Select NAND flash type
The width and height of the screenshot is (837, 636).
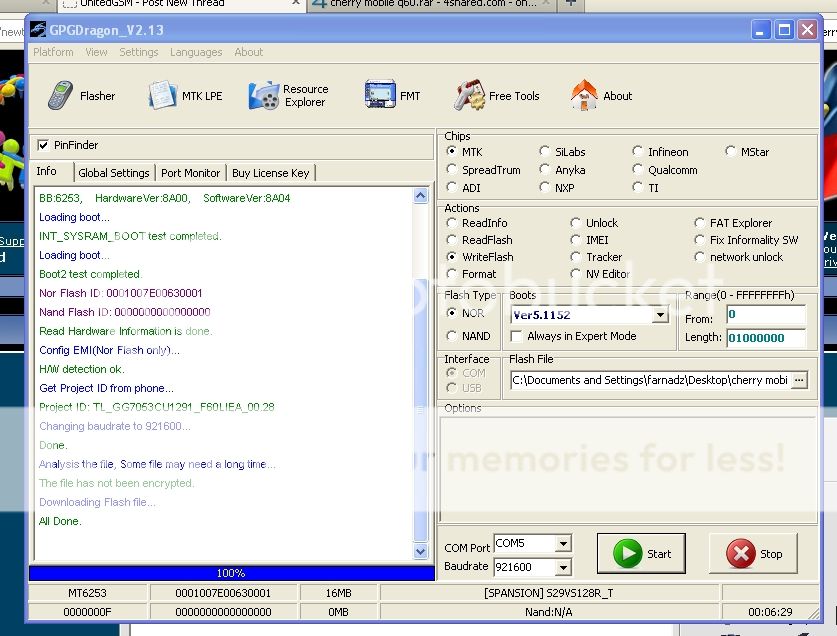[x=453, y=336]
